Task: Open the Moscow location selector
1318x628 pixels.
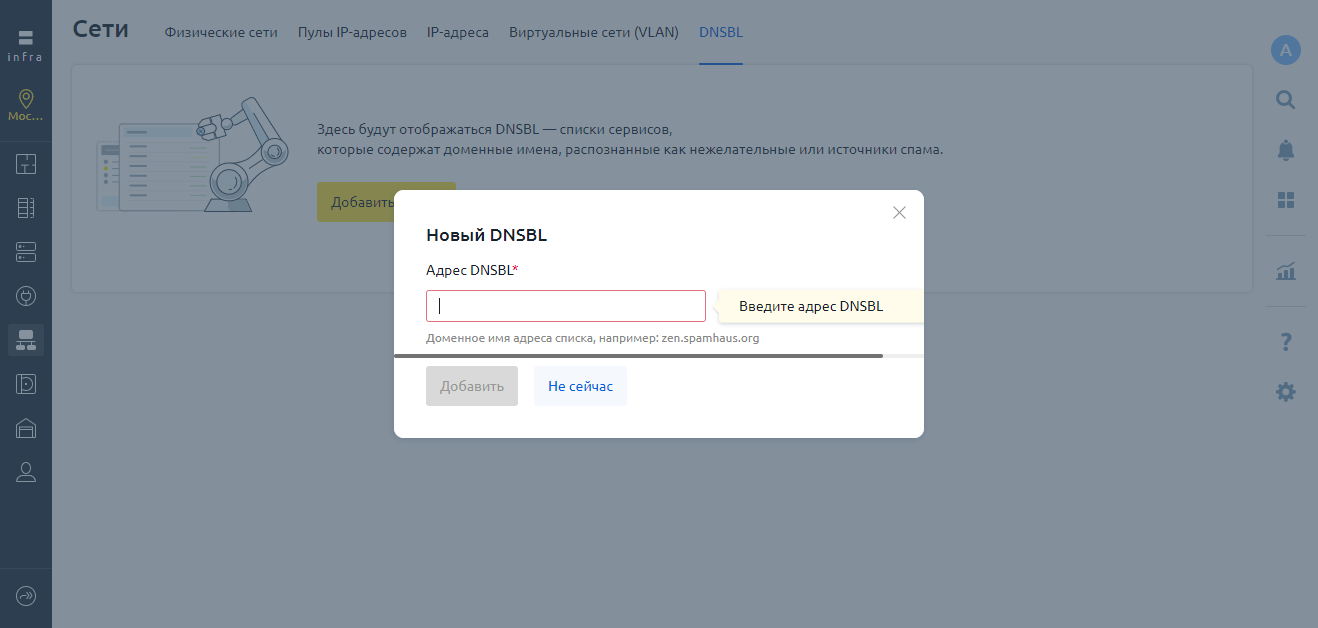Action: (x=26, y=106)
